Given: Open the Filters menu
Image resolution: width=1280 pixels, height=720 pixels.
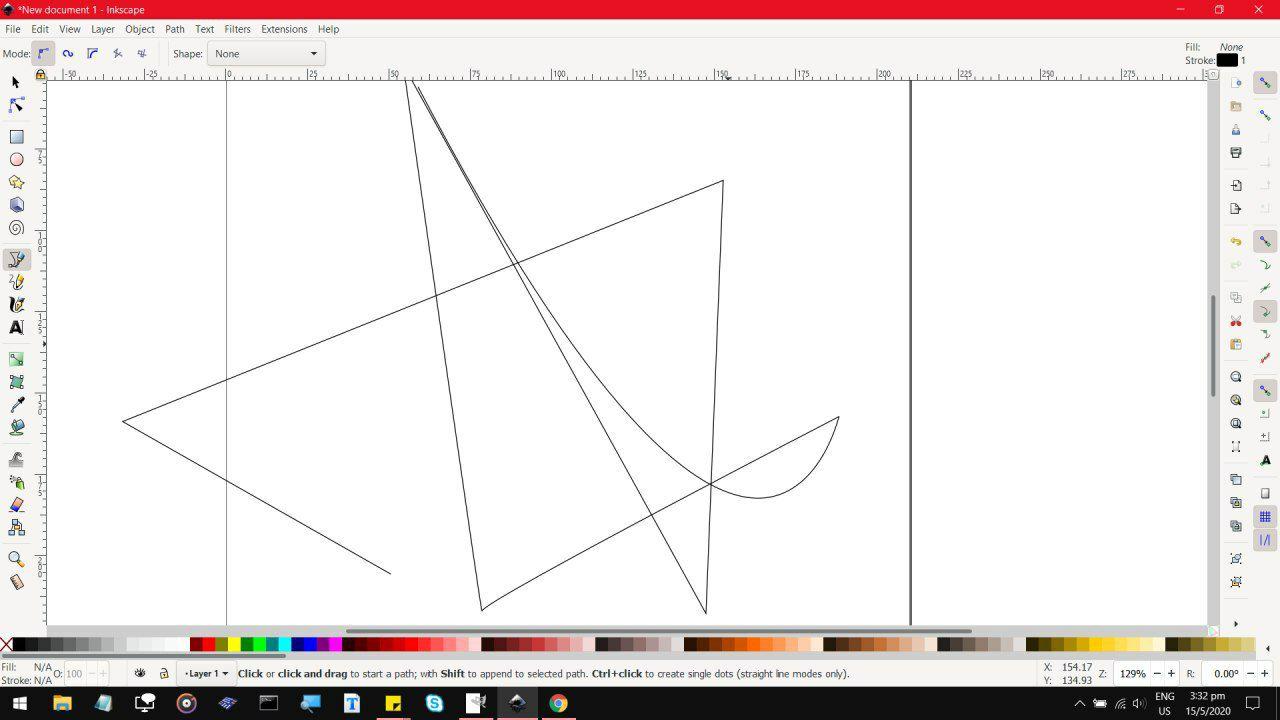Looking at the screenshot, I should click(x=237, y=29).
